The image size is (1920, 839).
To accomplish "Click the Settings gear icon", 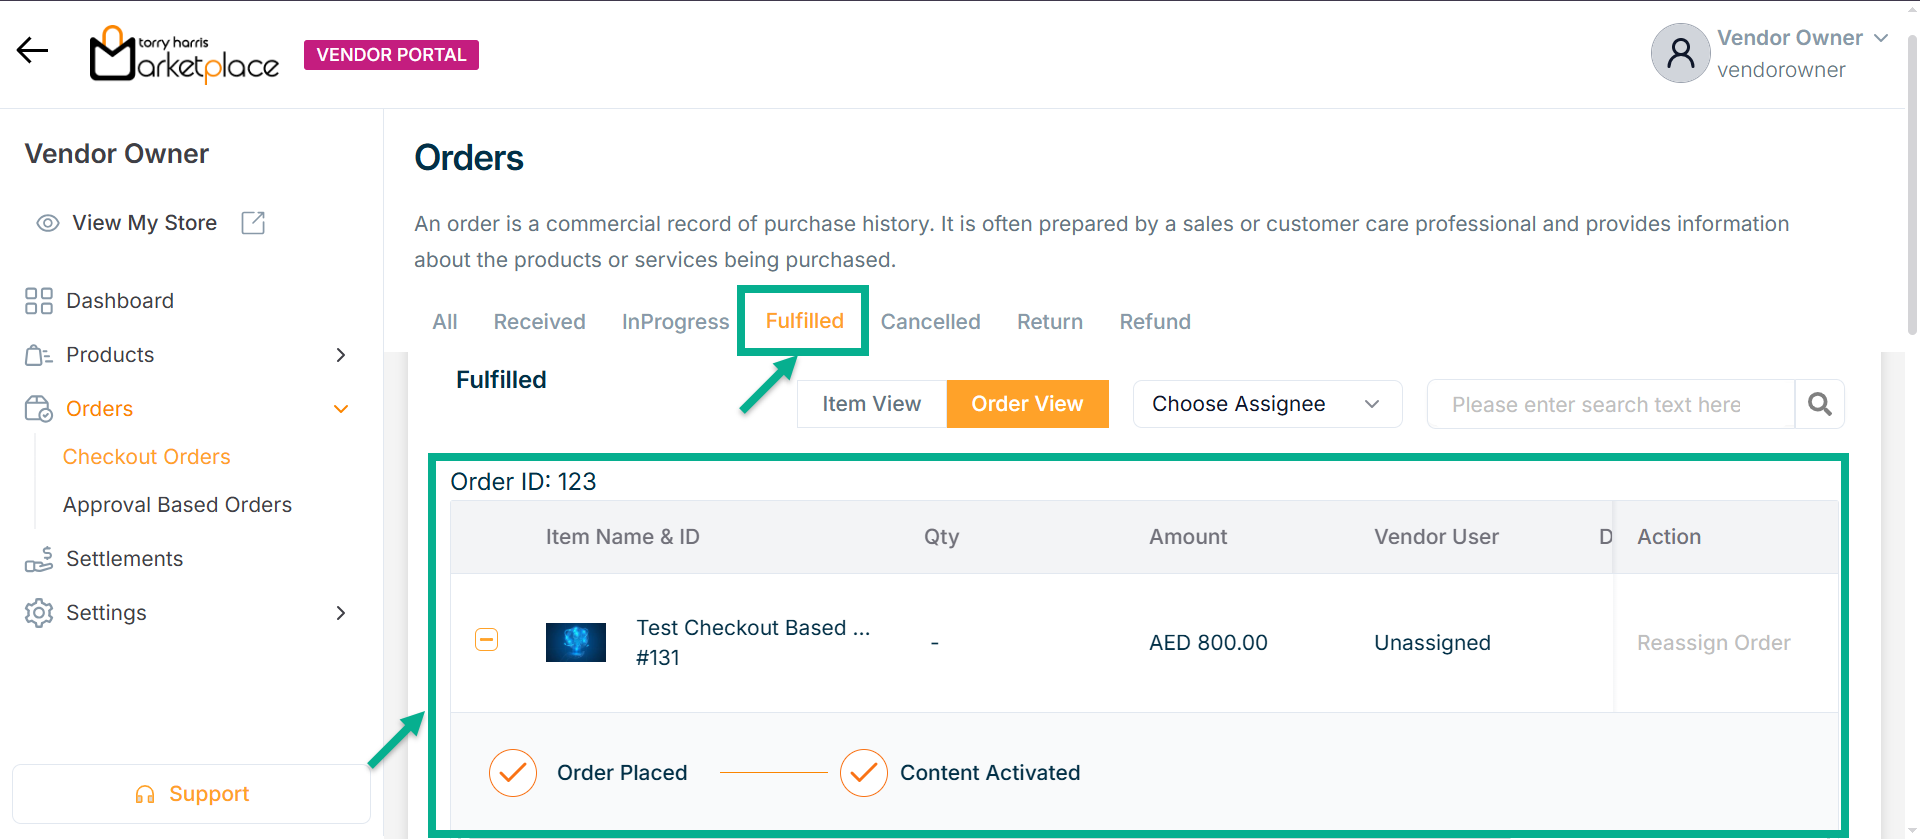I will pos(39,613).
